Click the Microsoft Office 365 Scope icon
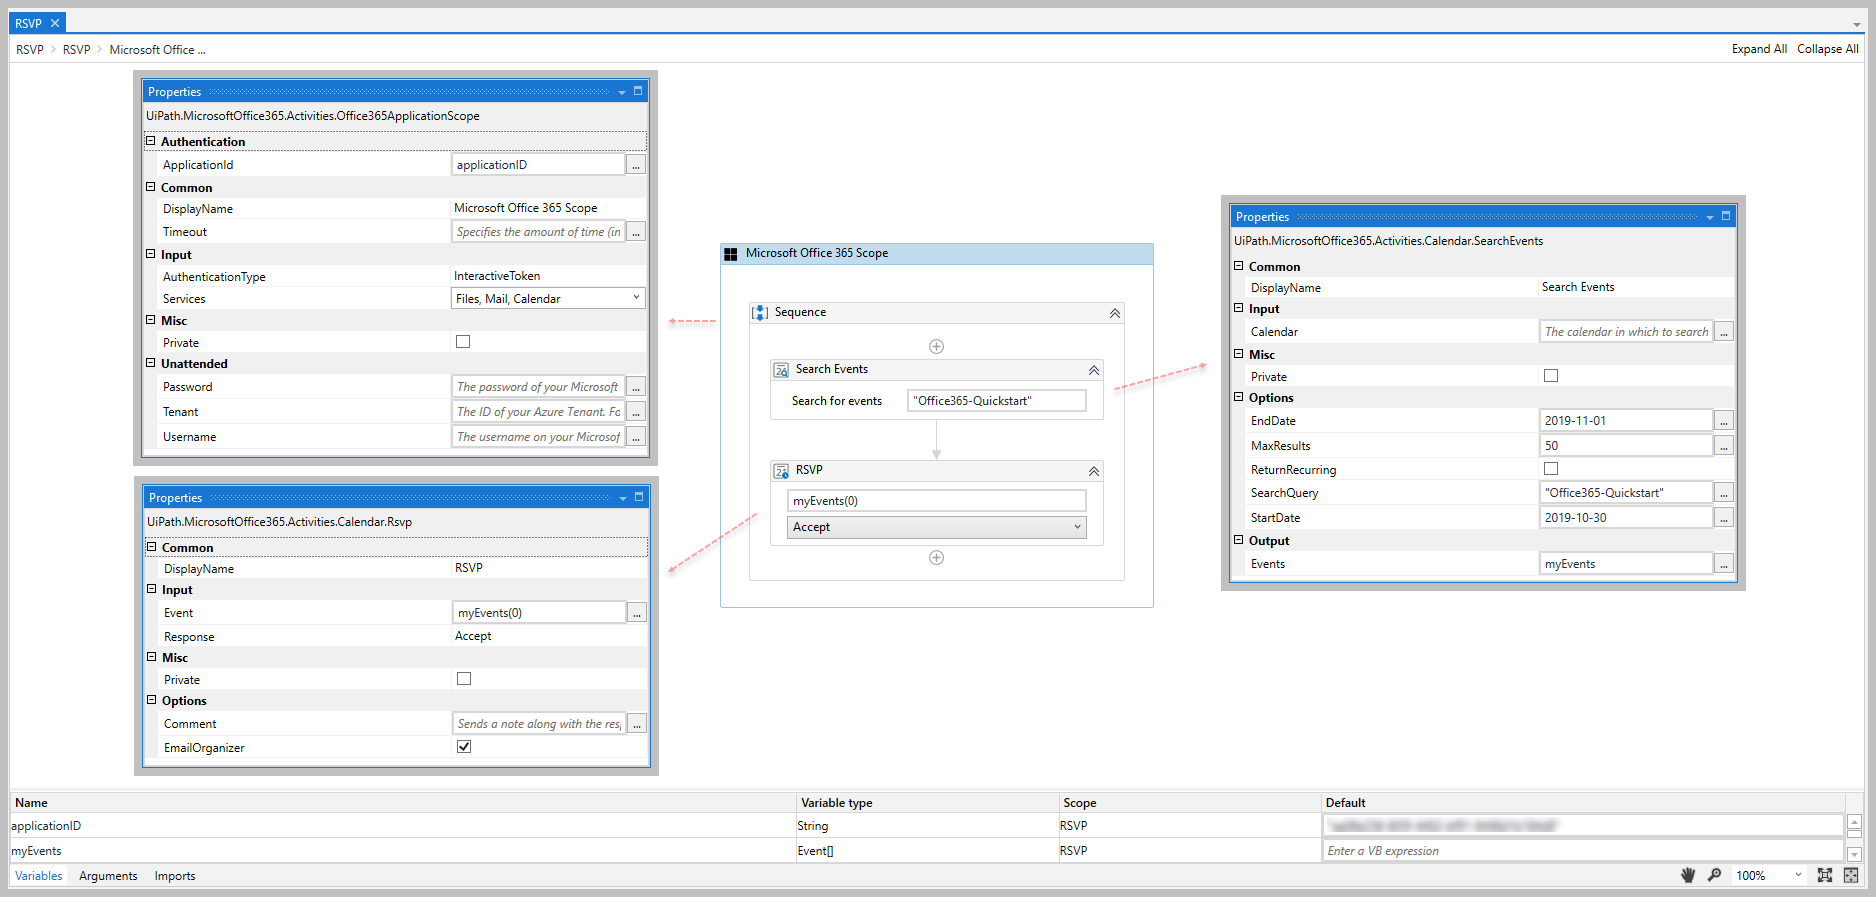Screen dimensions: 1876x897 coord(731,254)
